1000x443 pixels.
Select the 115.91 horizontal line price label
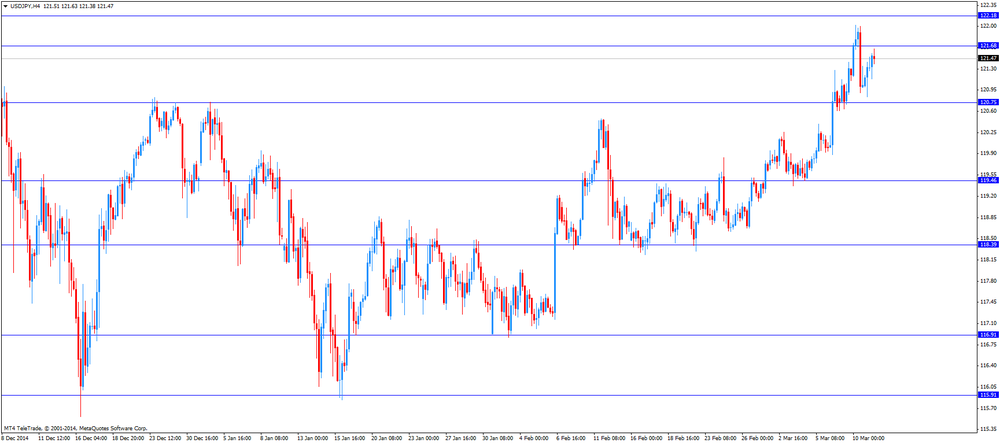point(988,395)
